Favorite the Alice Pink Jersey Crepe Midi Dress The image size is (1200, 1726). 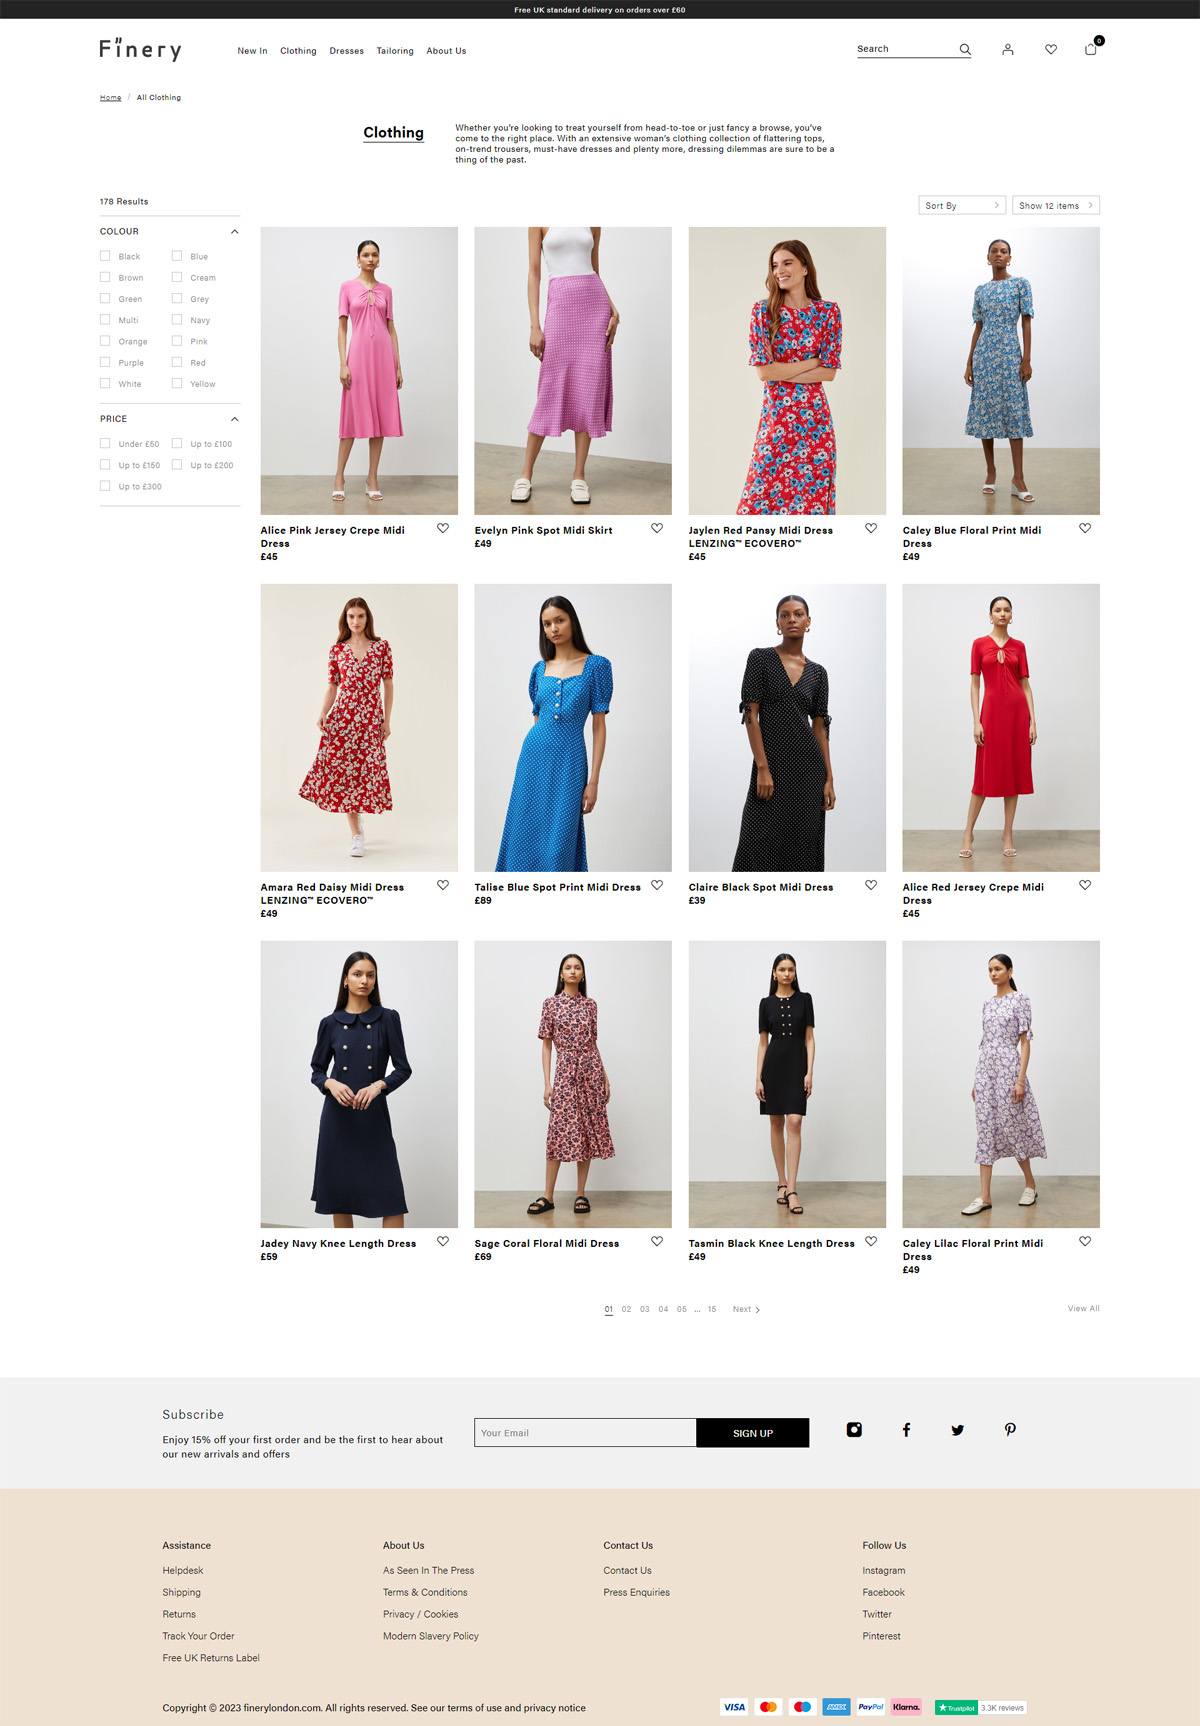pyautogui.click(x=443, y=528)
